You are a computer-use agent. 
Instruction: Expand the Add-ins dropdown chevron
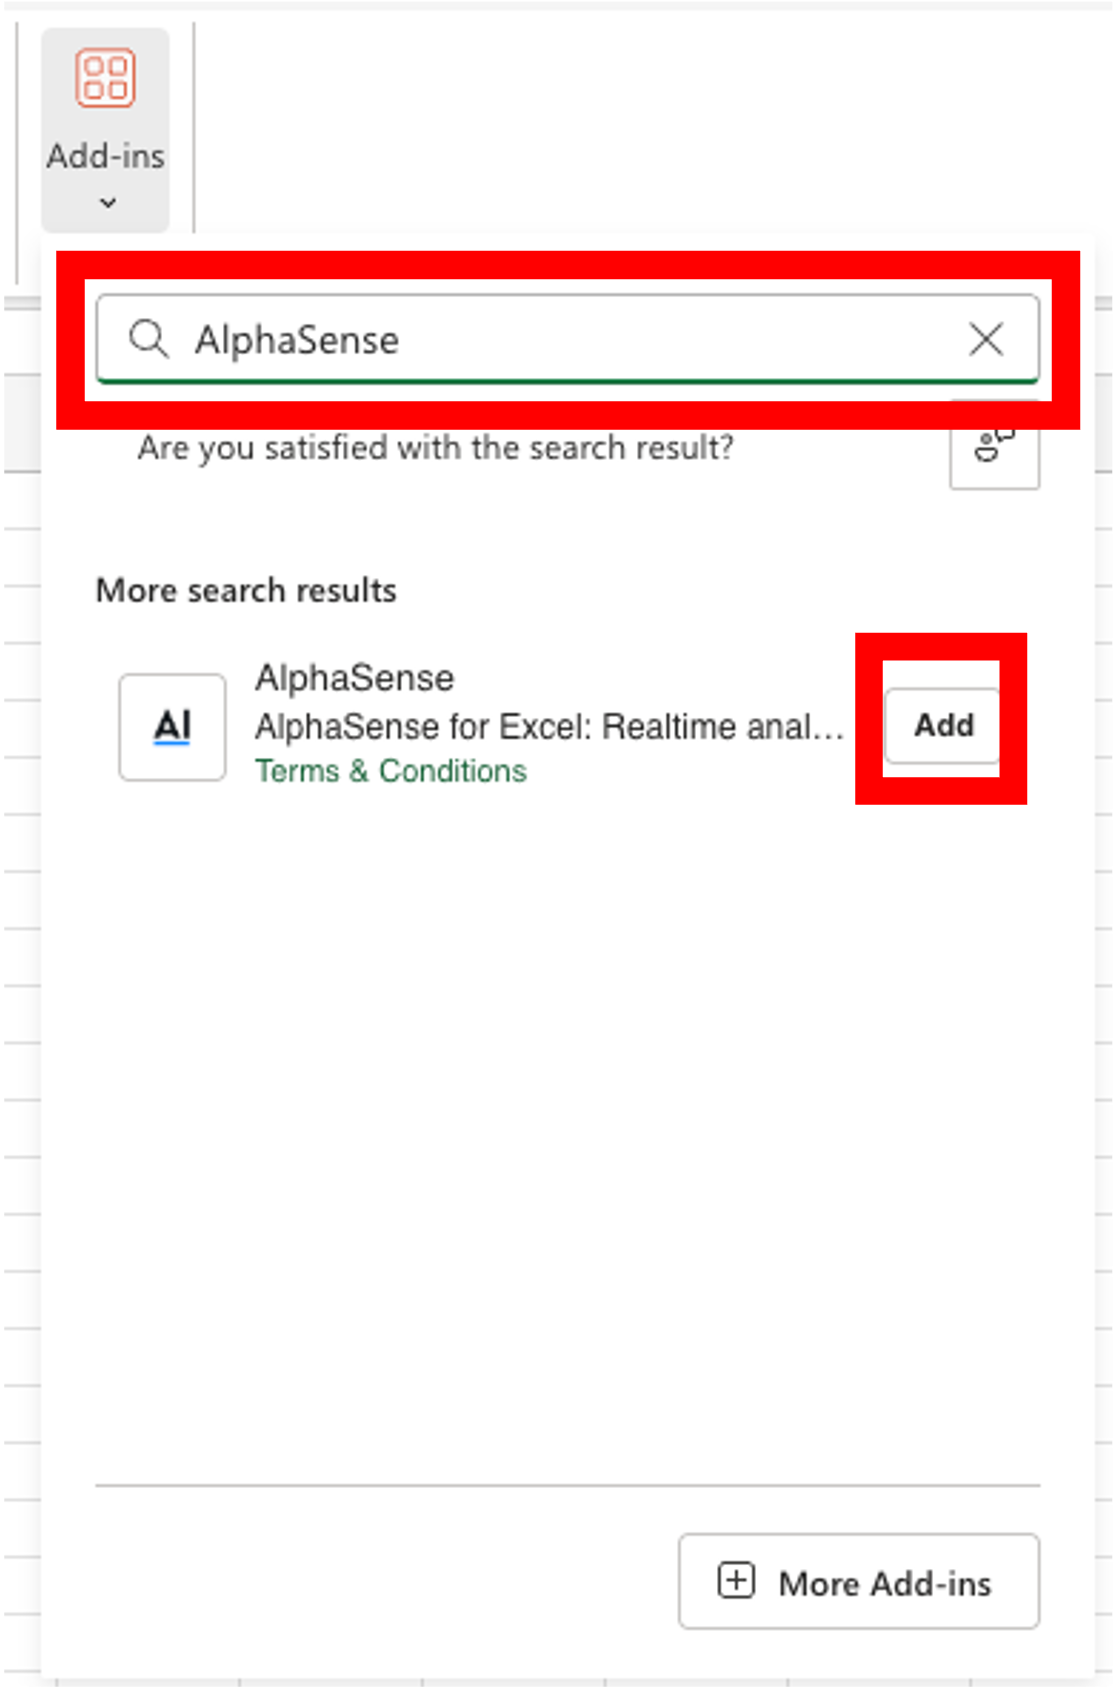pos(108,203)
